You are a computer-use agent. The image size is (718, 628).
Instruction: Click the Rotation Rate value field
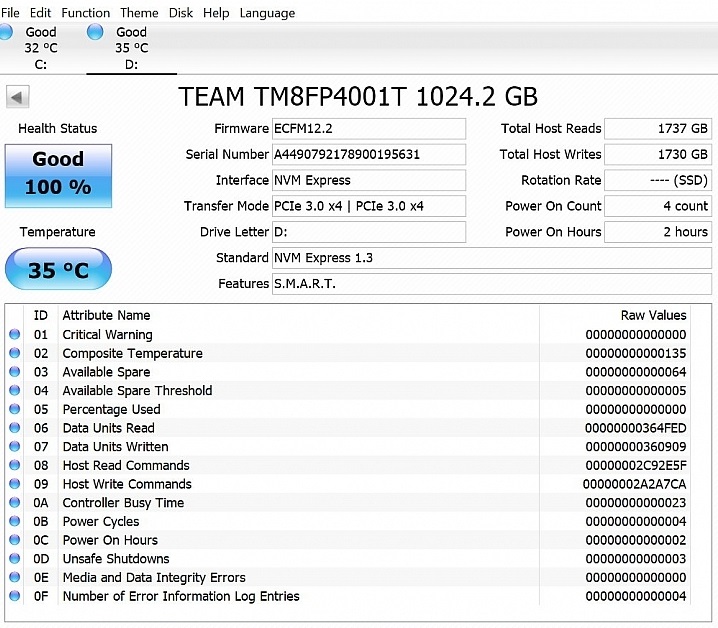point(658,180)
